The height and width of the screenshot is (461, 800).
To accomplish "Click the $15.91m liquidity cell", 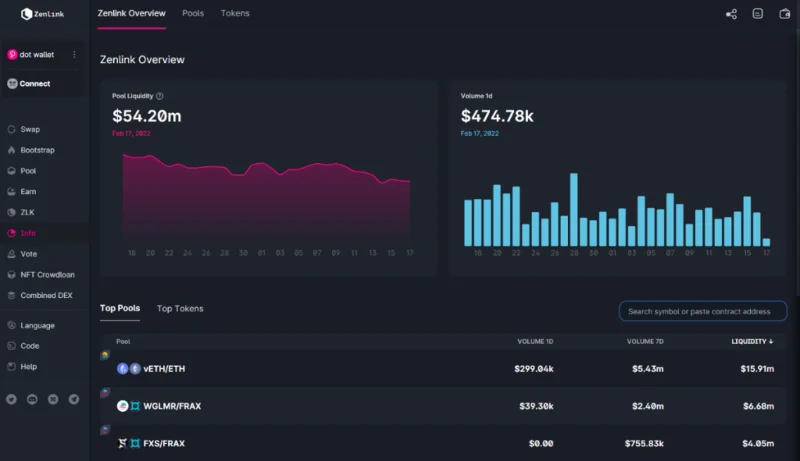I will pos(757,369).
